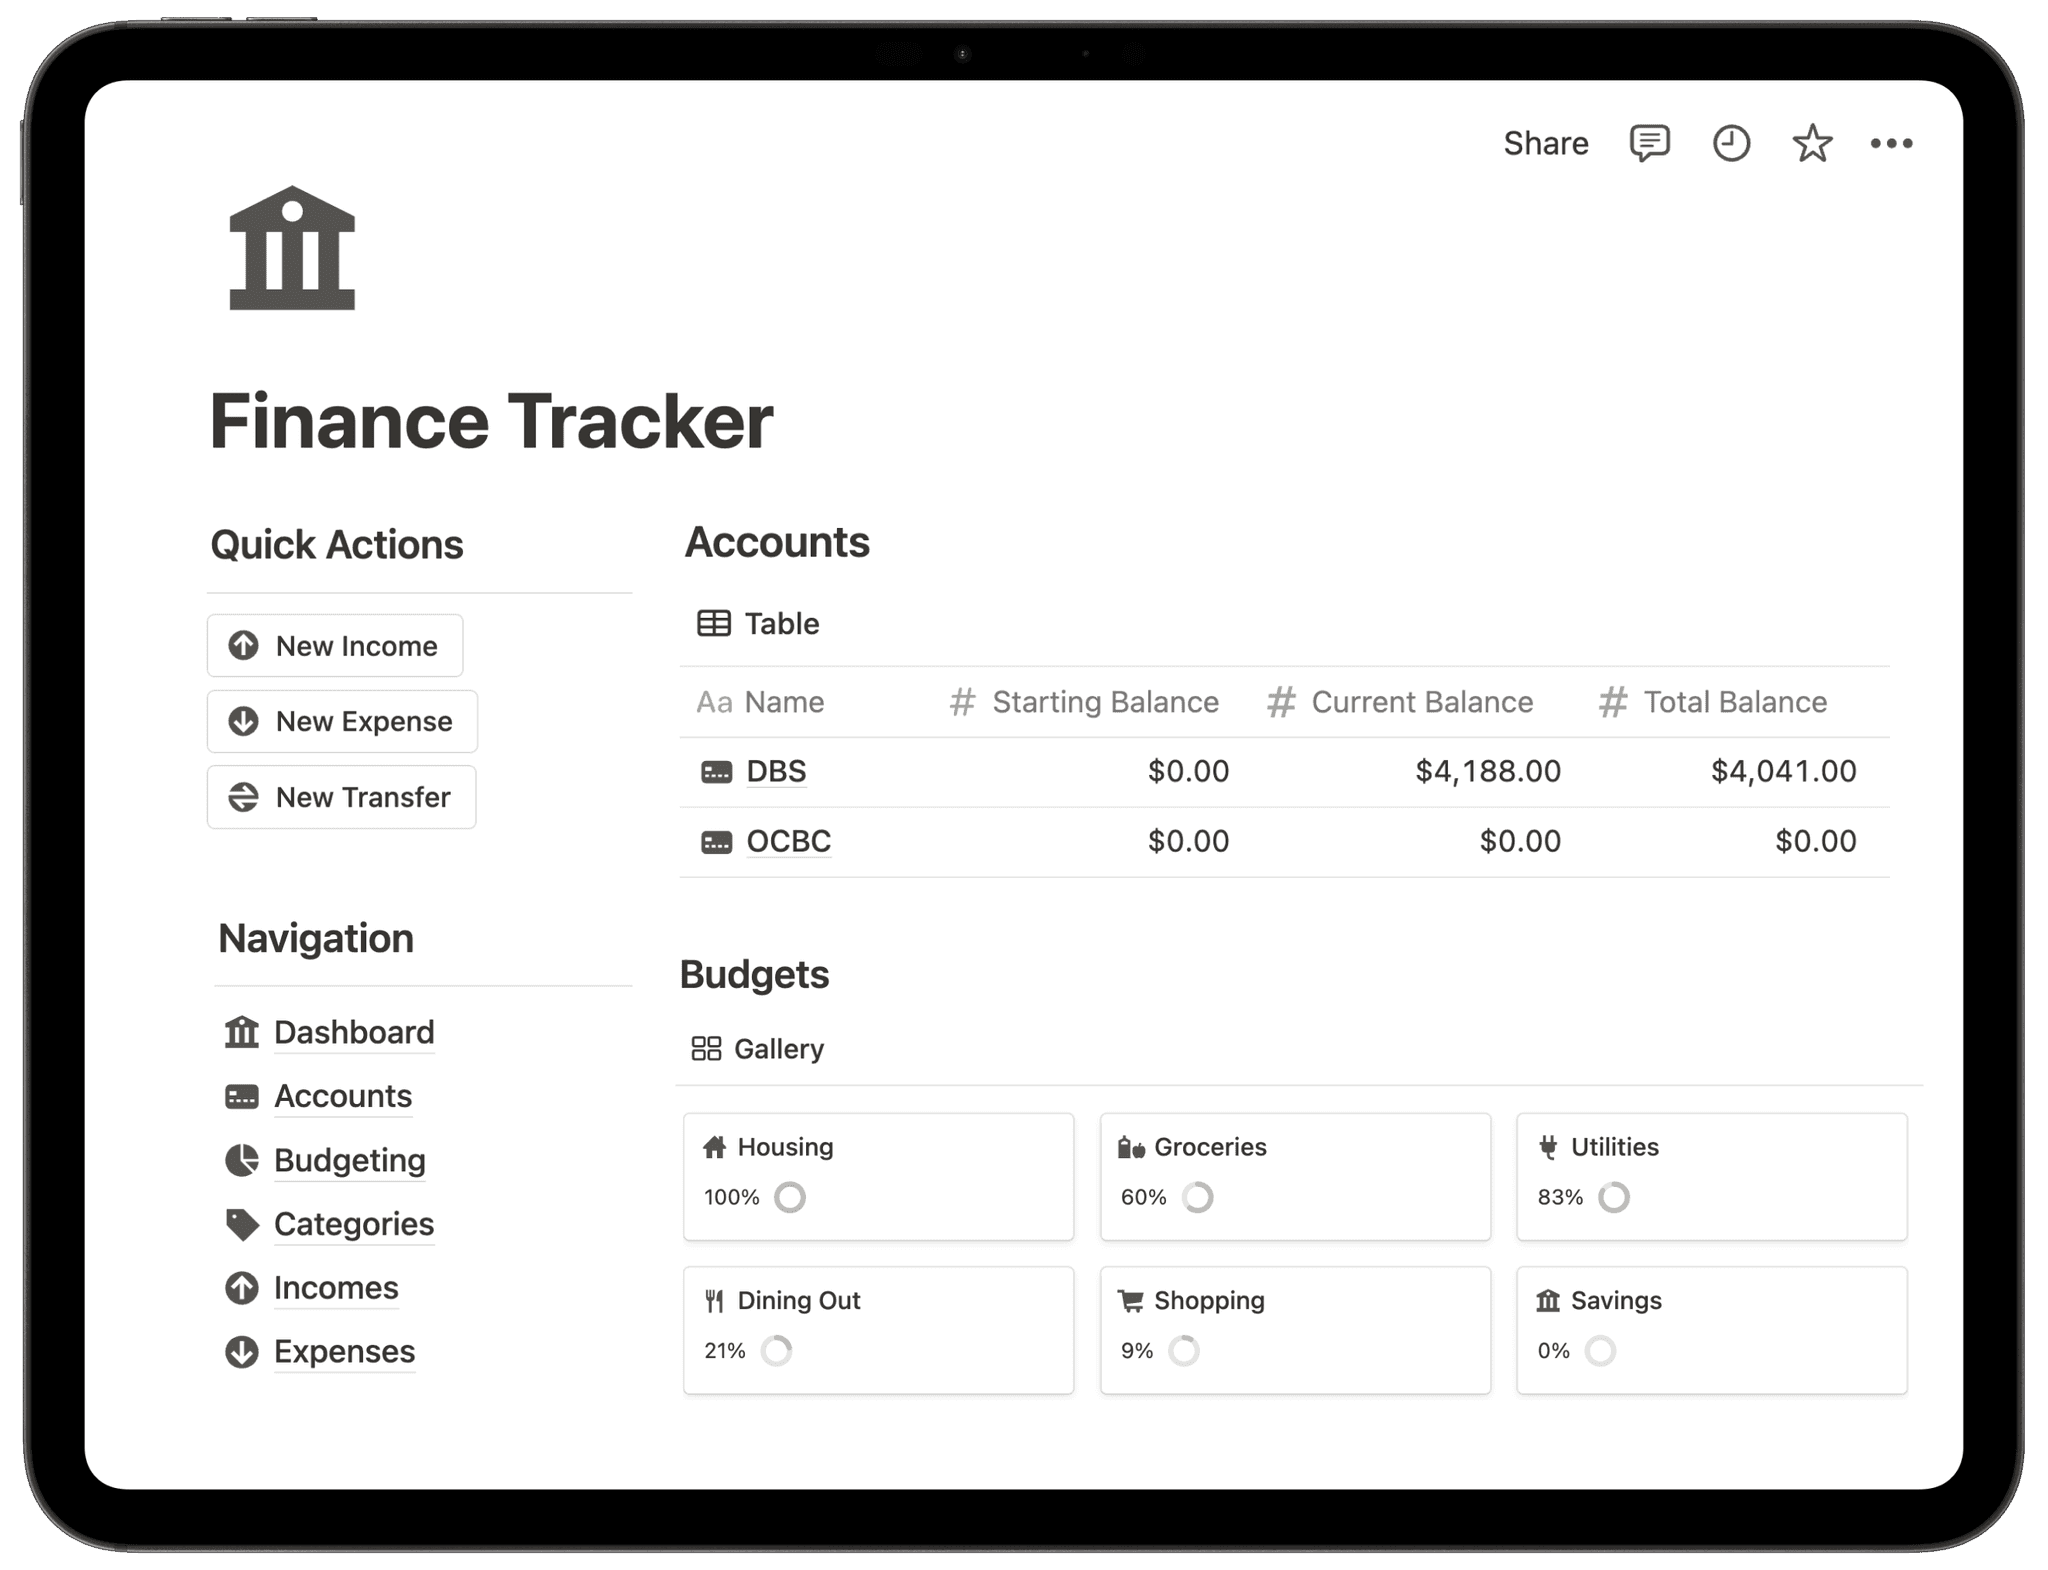
Task: Open the Groceries budget card
Action: coord(1294,1176)
